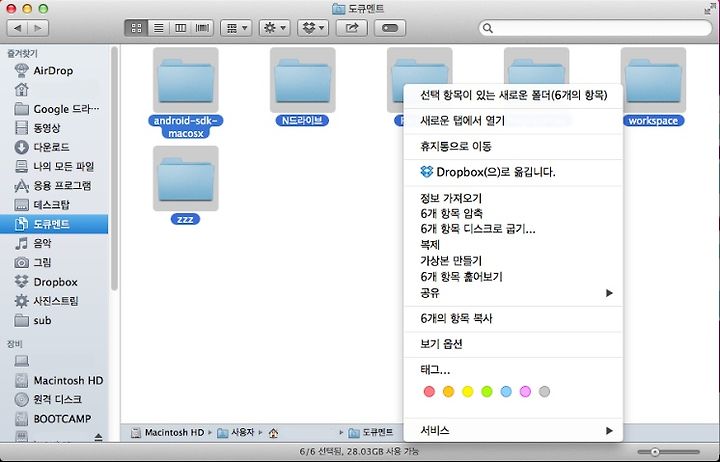Screen dimensions: 720x462
Task: Go back with the left arrow button
Action: [17, 28]
